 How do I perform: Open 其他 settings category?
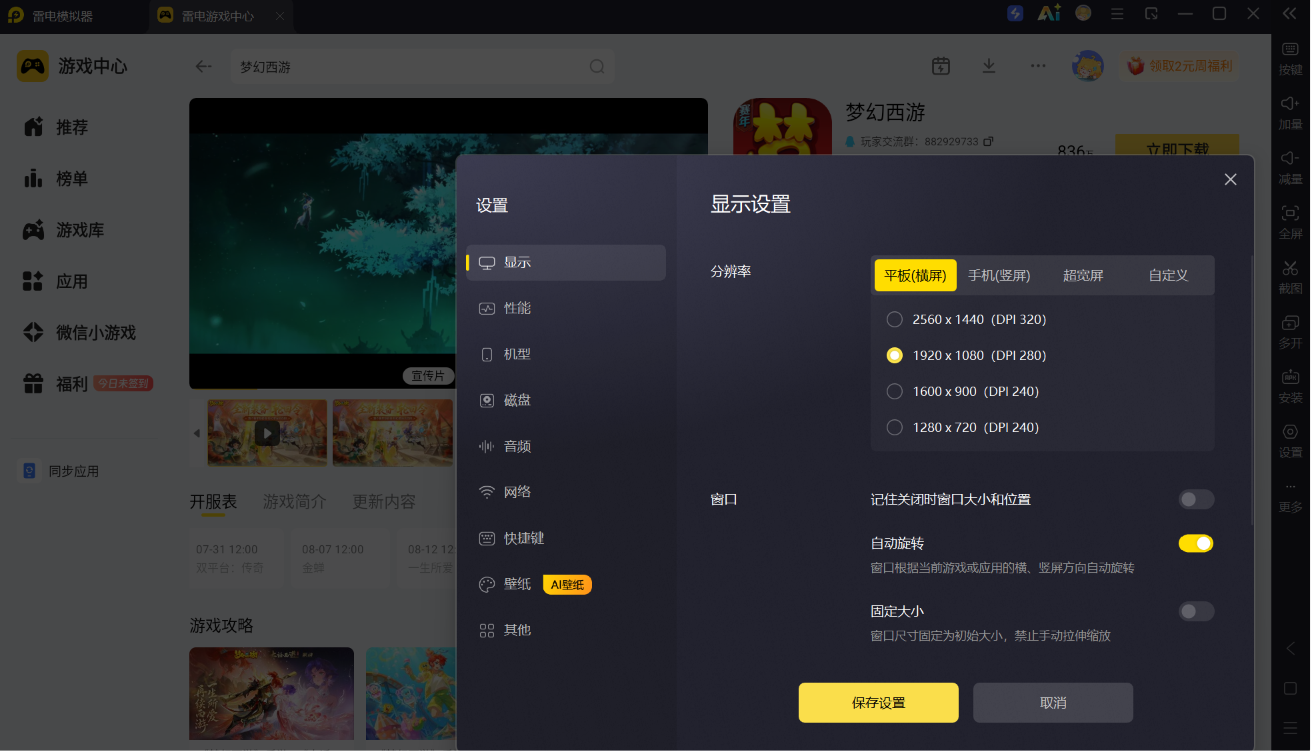pyautogui.click(x=566, y=630)
